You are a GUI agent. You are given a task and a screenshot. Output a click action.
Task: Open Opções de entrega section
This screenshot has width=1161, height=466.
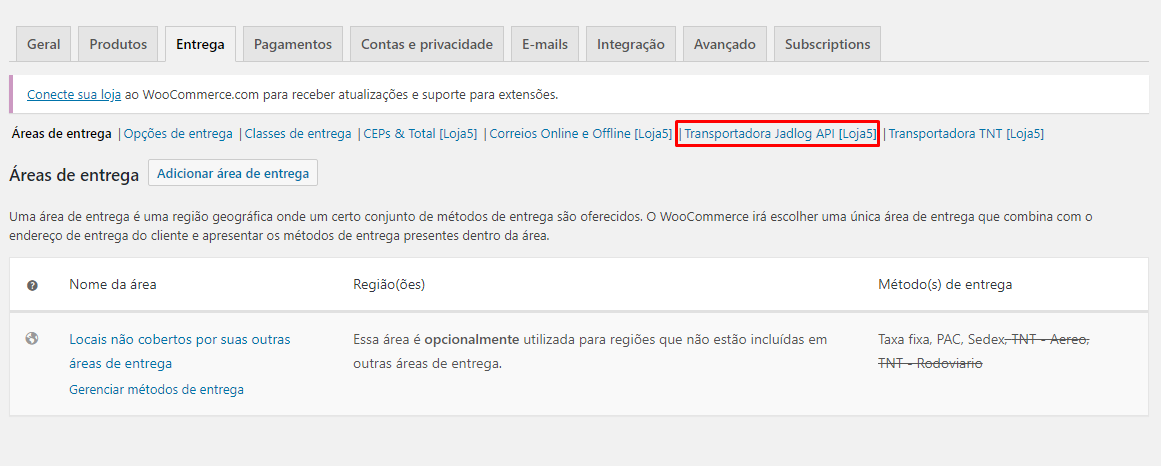178,133
